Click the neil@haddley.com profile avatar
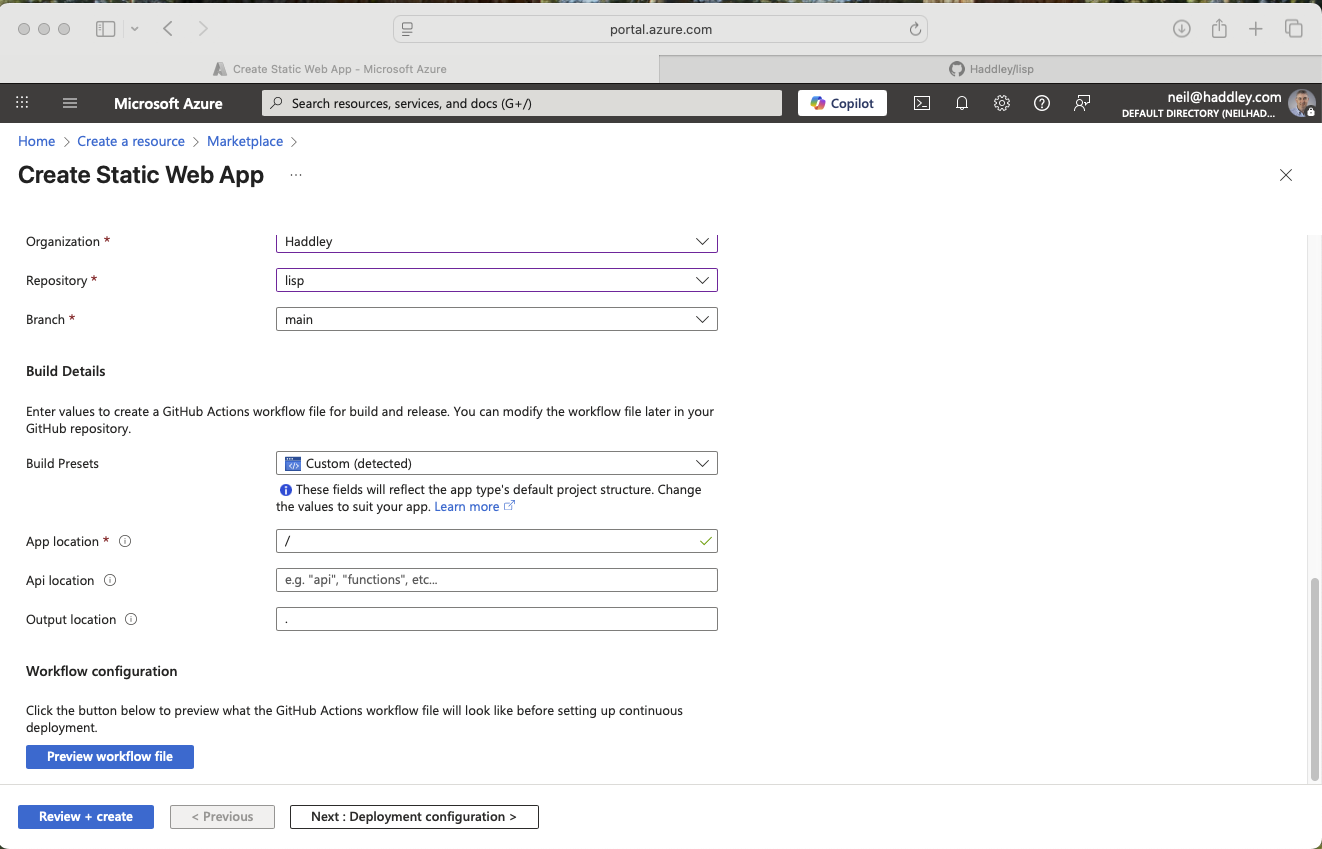Viewport: 1322px width, 849px height. point(1301,103)
